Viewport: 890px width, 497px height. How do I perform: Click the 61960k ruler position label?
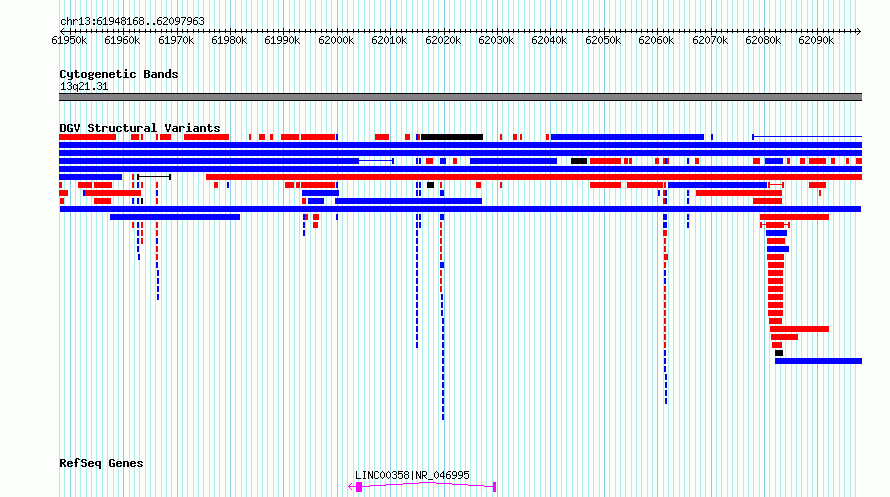click(122, 41)
